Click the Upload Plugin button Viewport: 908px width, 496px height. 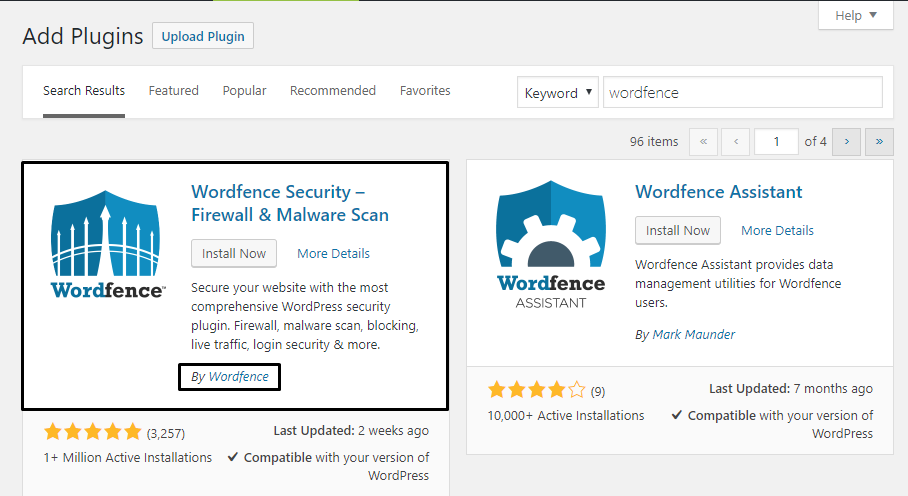pyautogui.click(x=203, y=36)
